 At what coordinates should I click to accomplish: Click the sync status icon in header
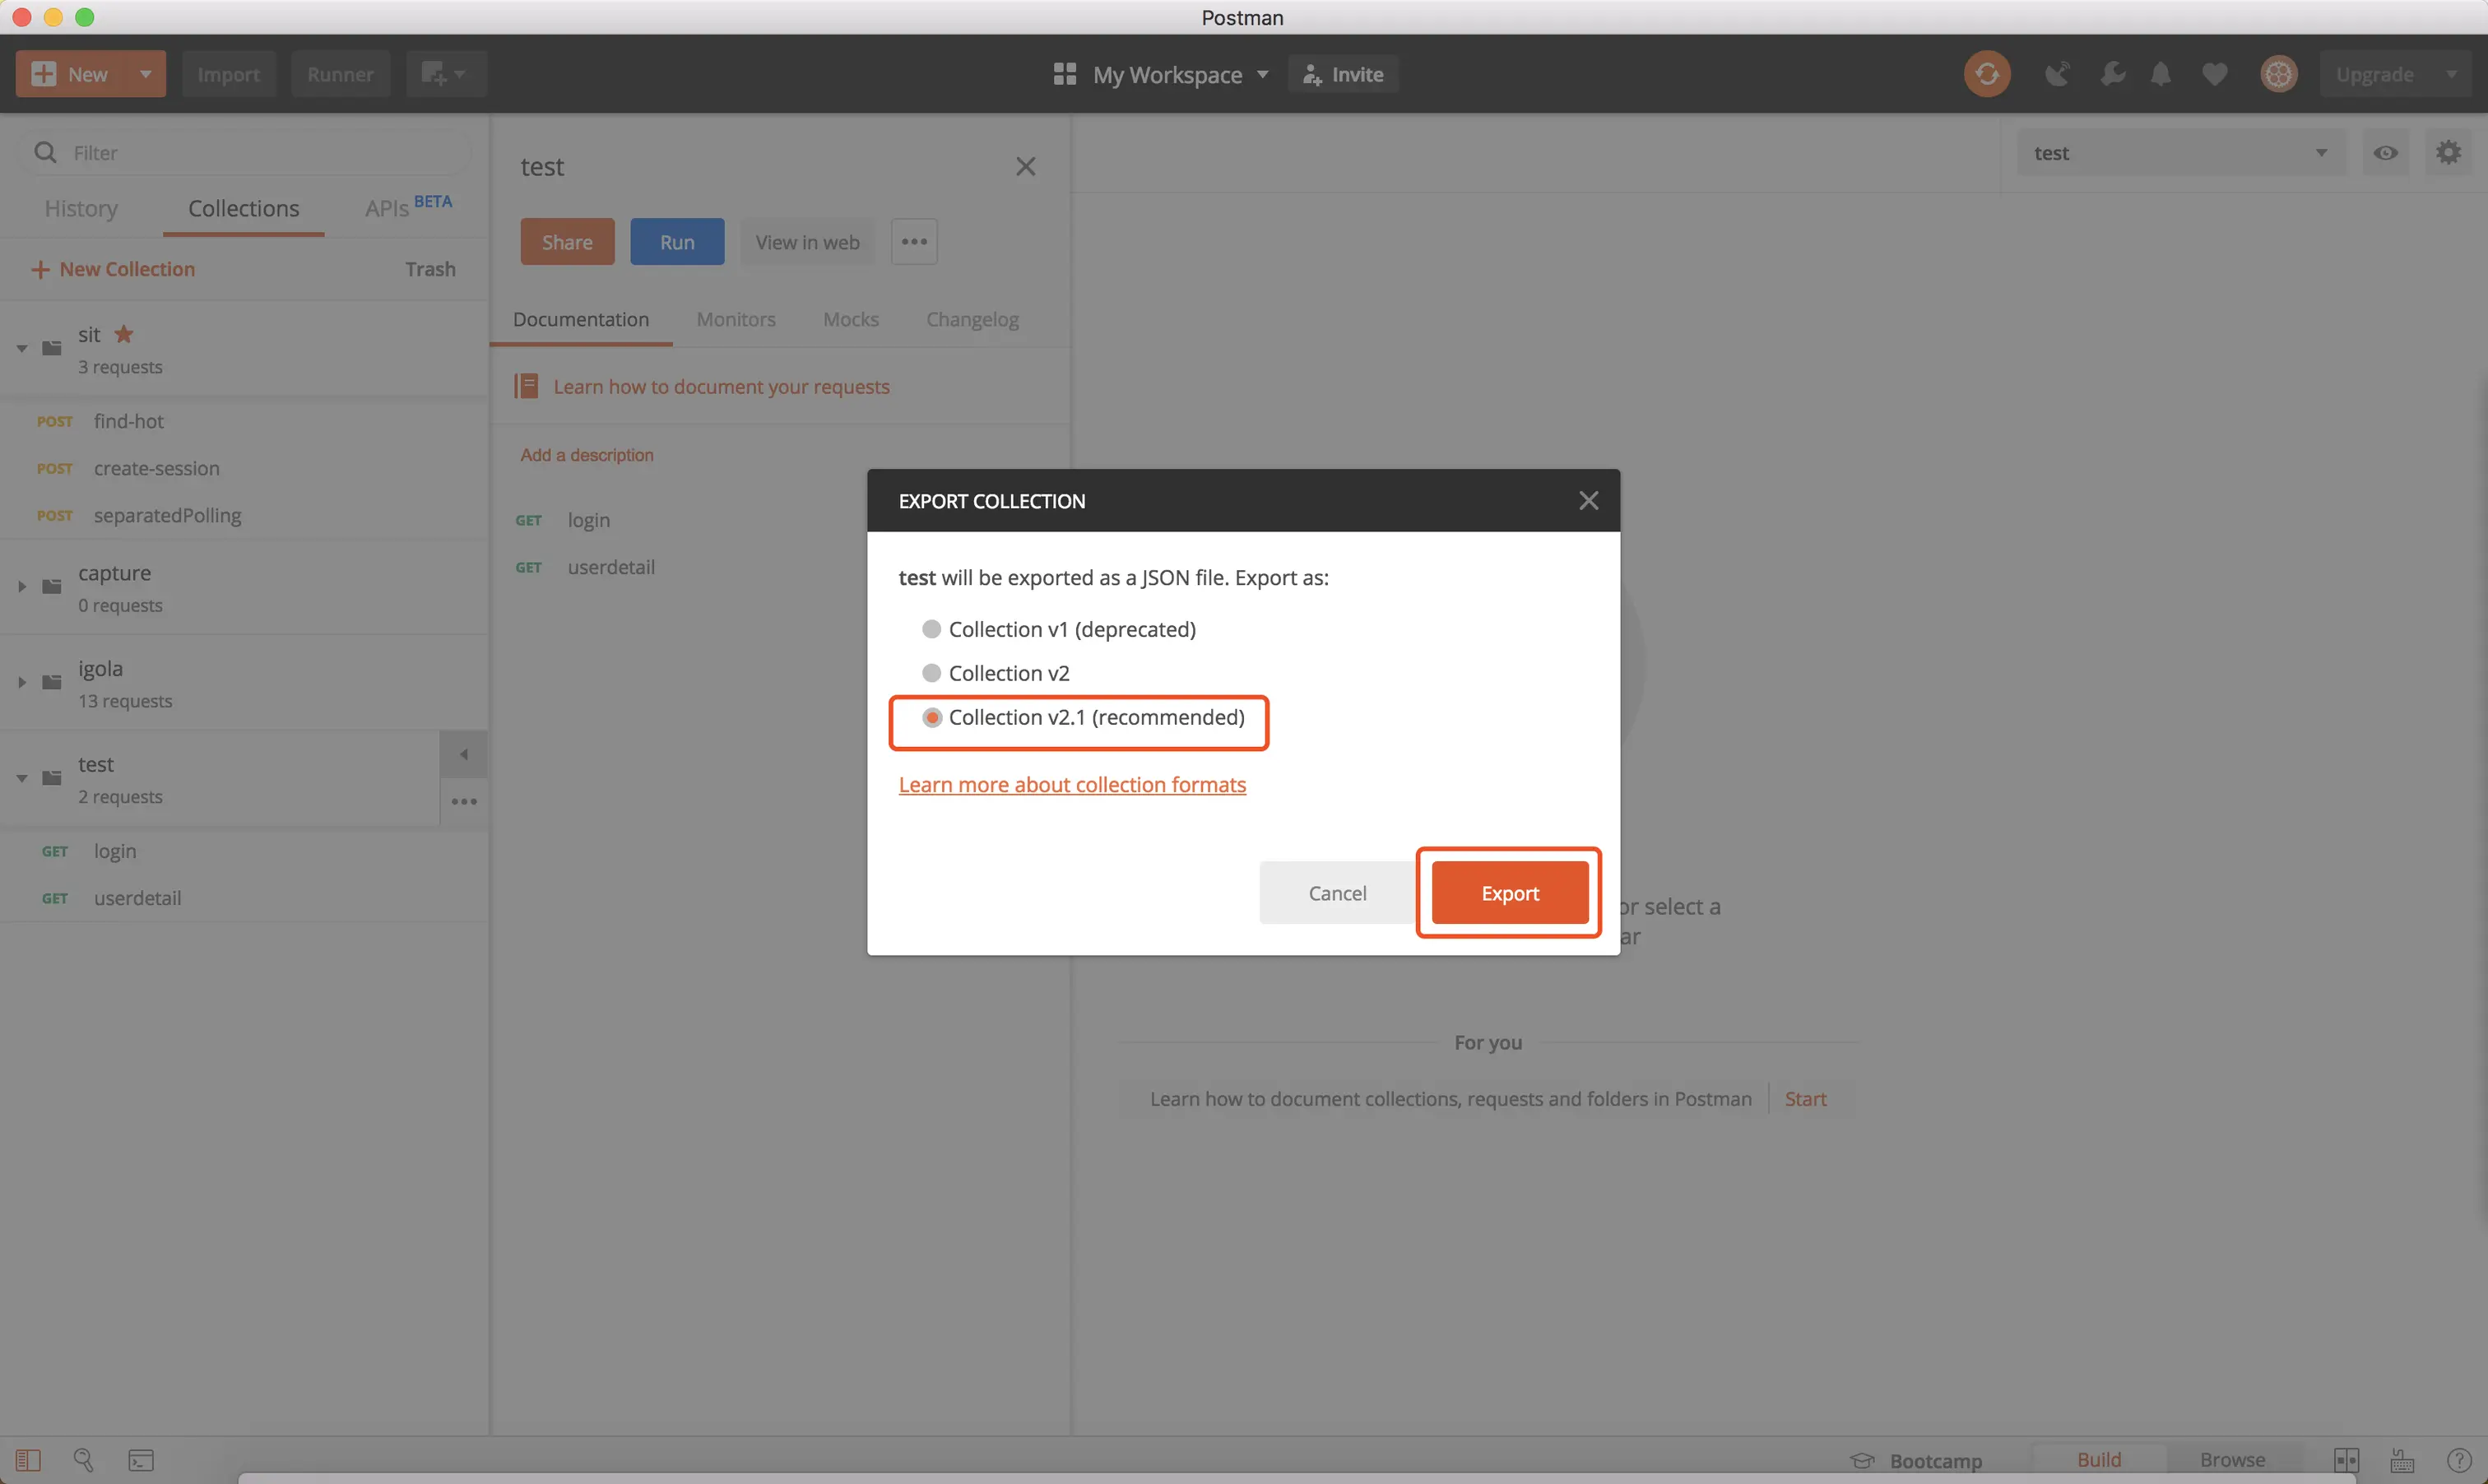[x=1986, y=74]
